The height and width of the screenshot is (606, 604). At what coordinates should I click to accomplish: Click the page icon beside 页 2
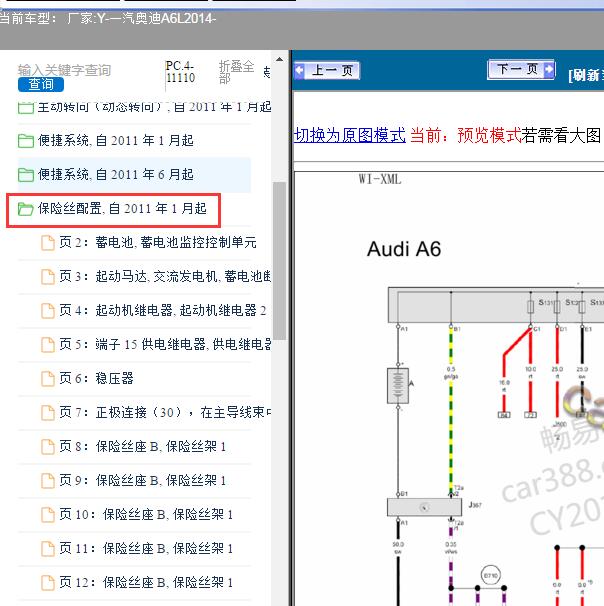(x=48, y=243)
